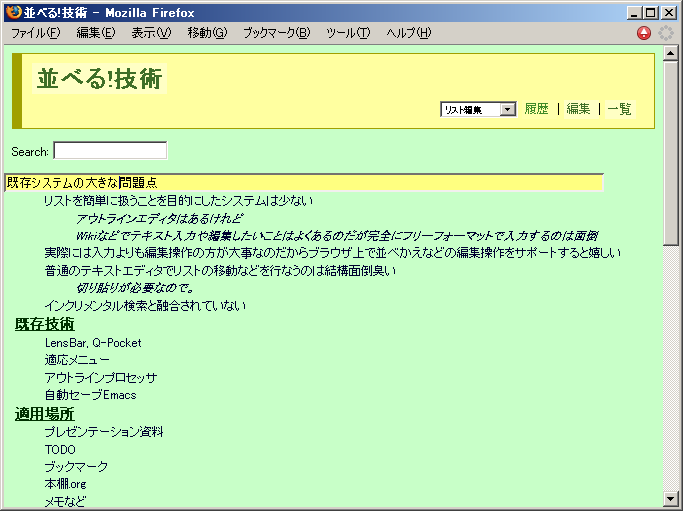Screen dimensions: 683x511
Task: Select the item LensBar, Q-Pocket
Action: (x=93, y=343)
